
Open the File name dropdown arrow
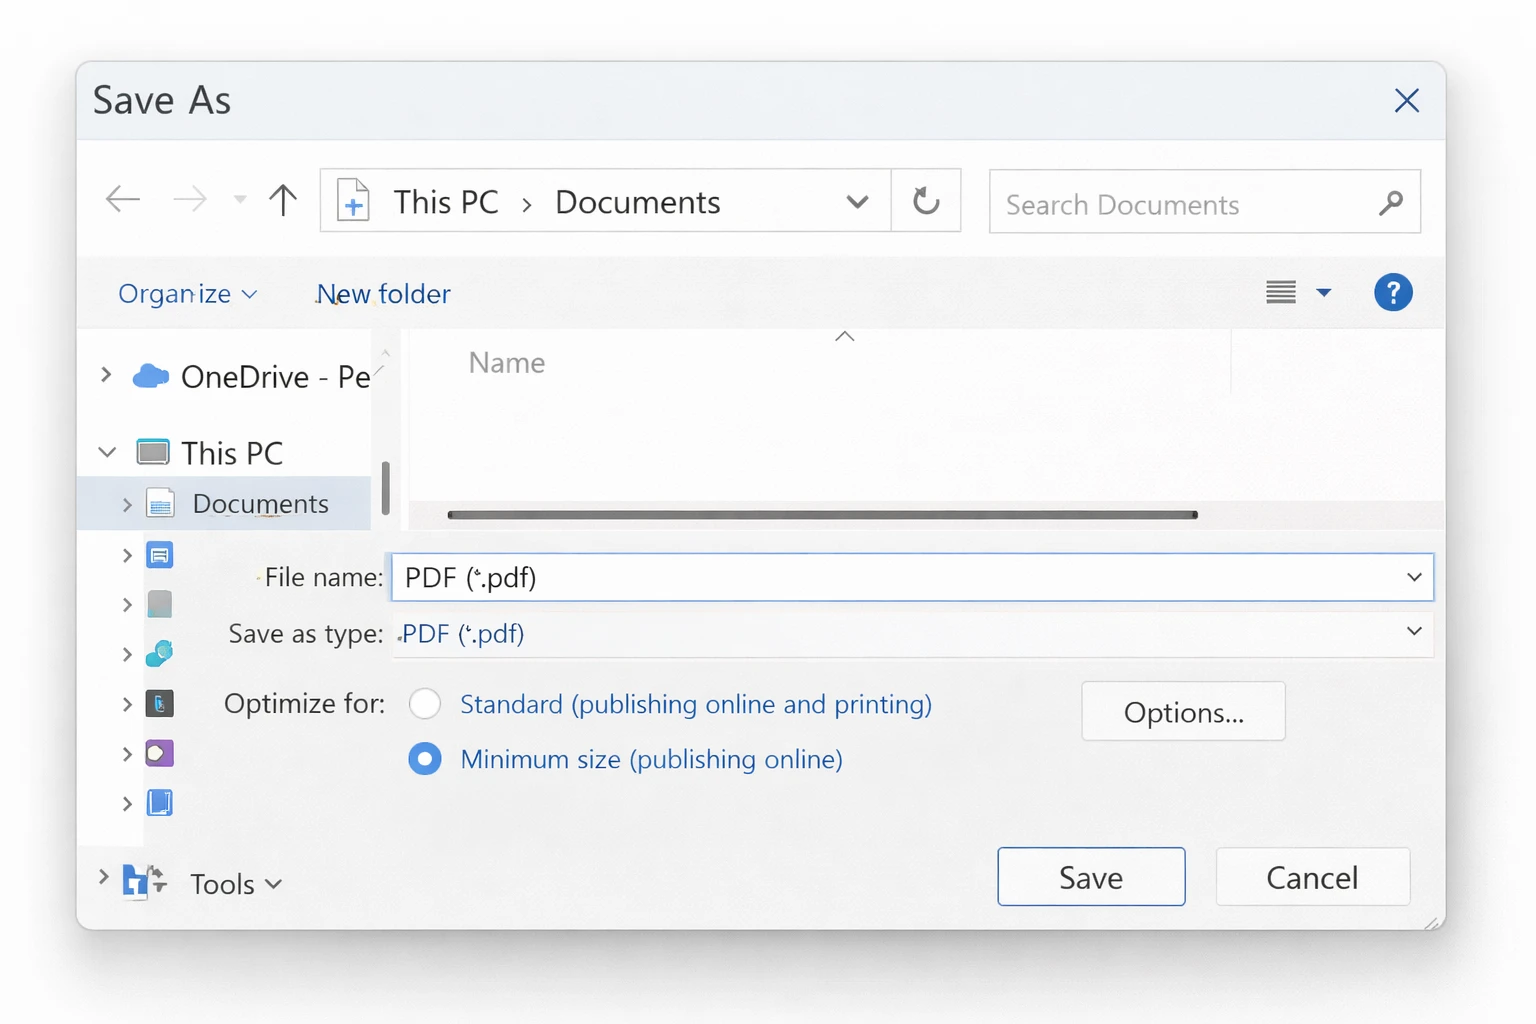pos(1414,577)
